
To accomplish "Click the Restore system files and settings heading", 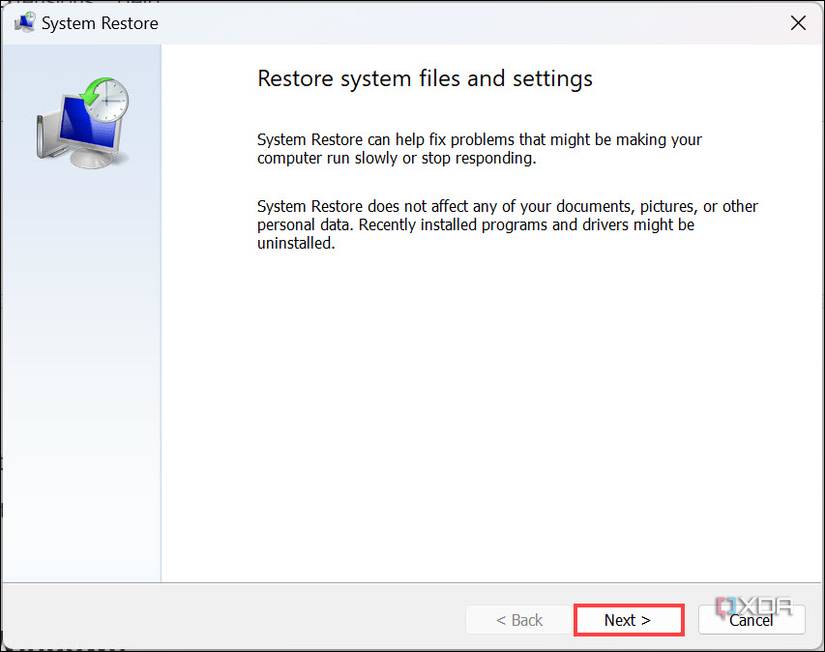I will click(424, 78).
